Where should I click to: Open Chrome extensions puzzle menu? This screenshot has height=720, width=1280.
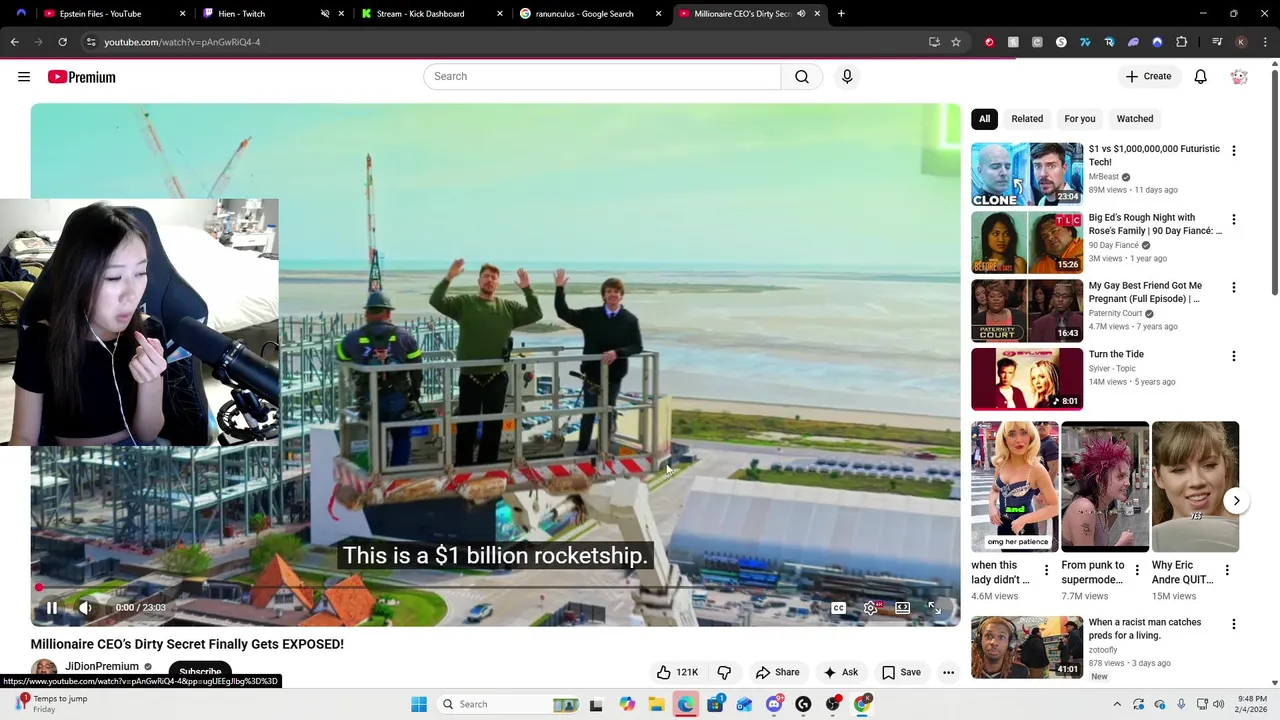click(x=1182, y=42)
